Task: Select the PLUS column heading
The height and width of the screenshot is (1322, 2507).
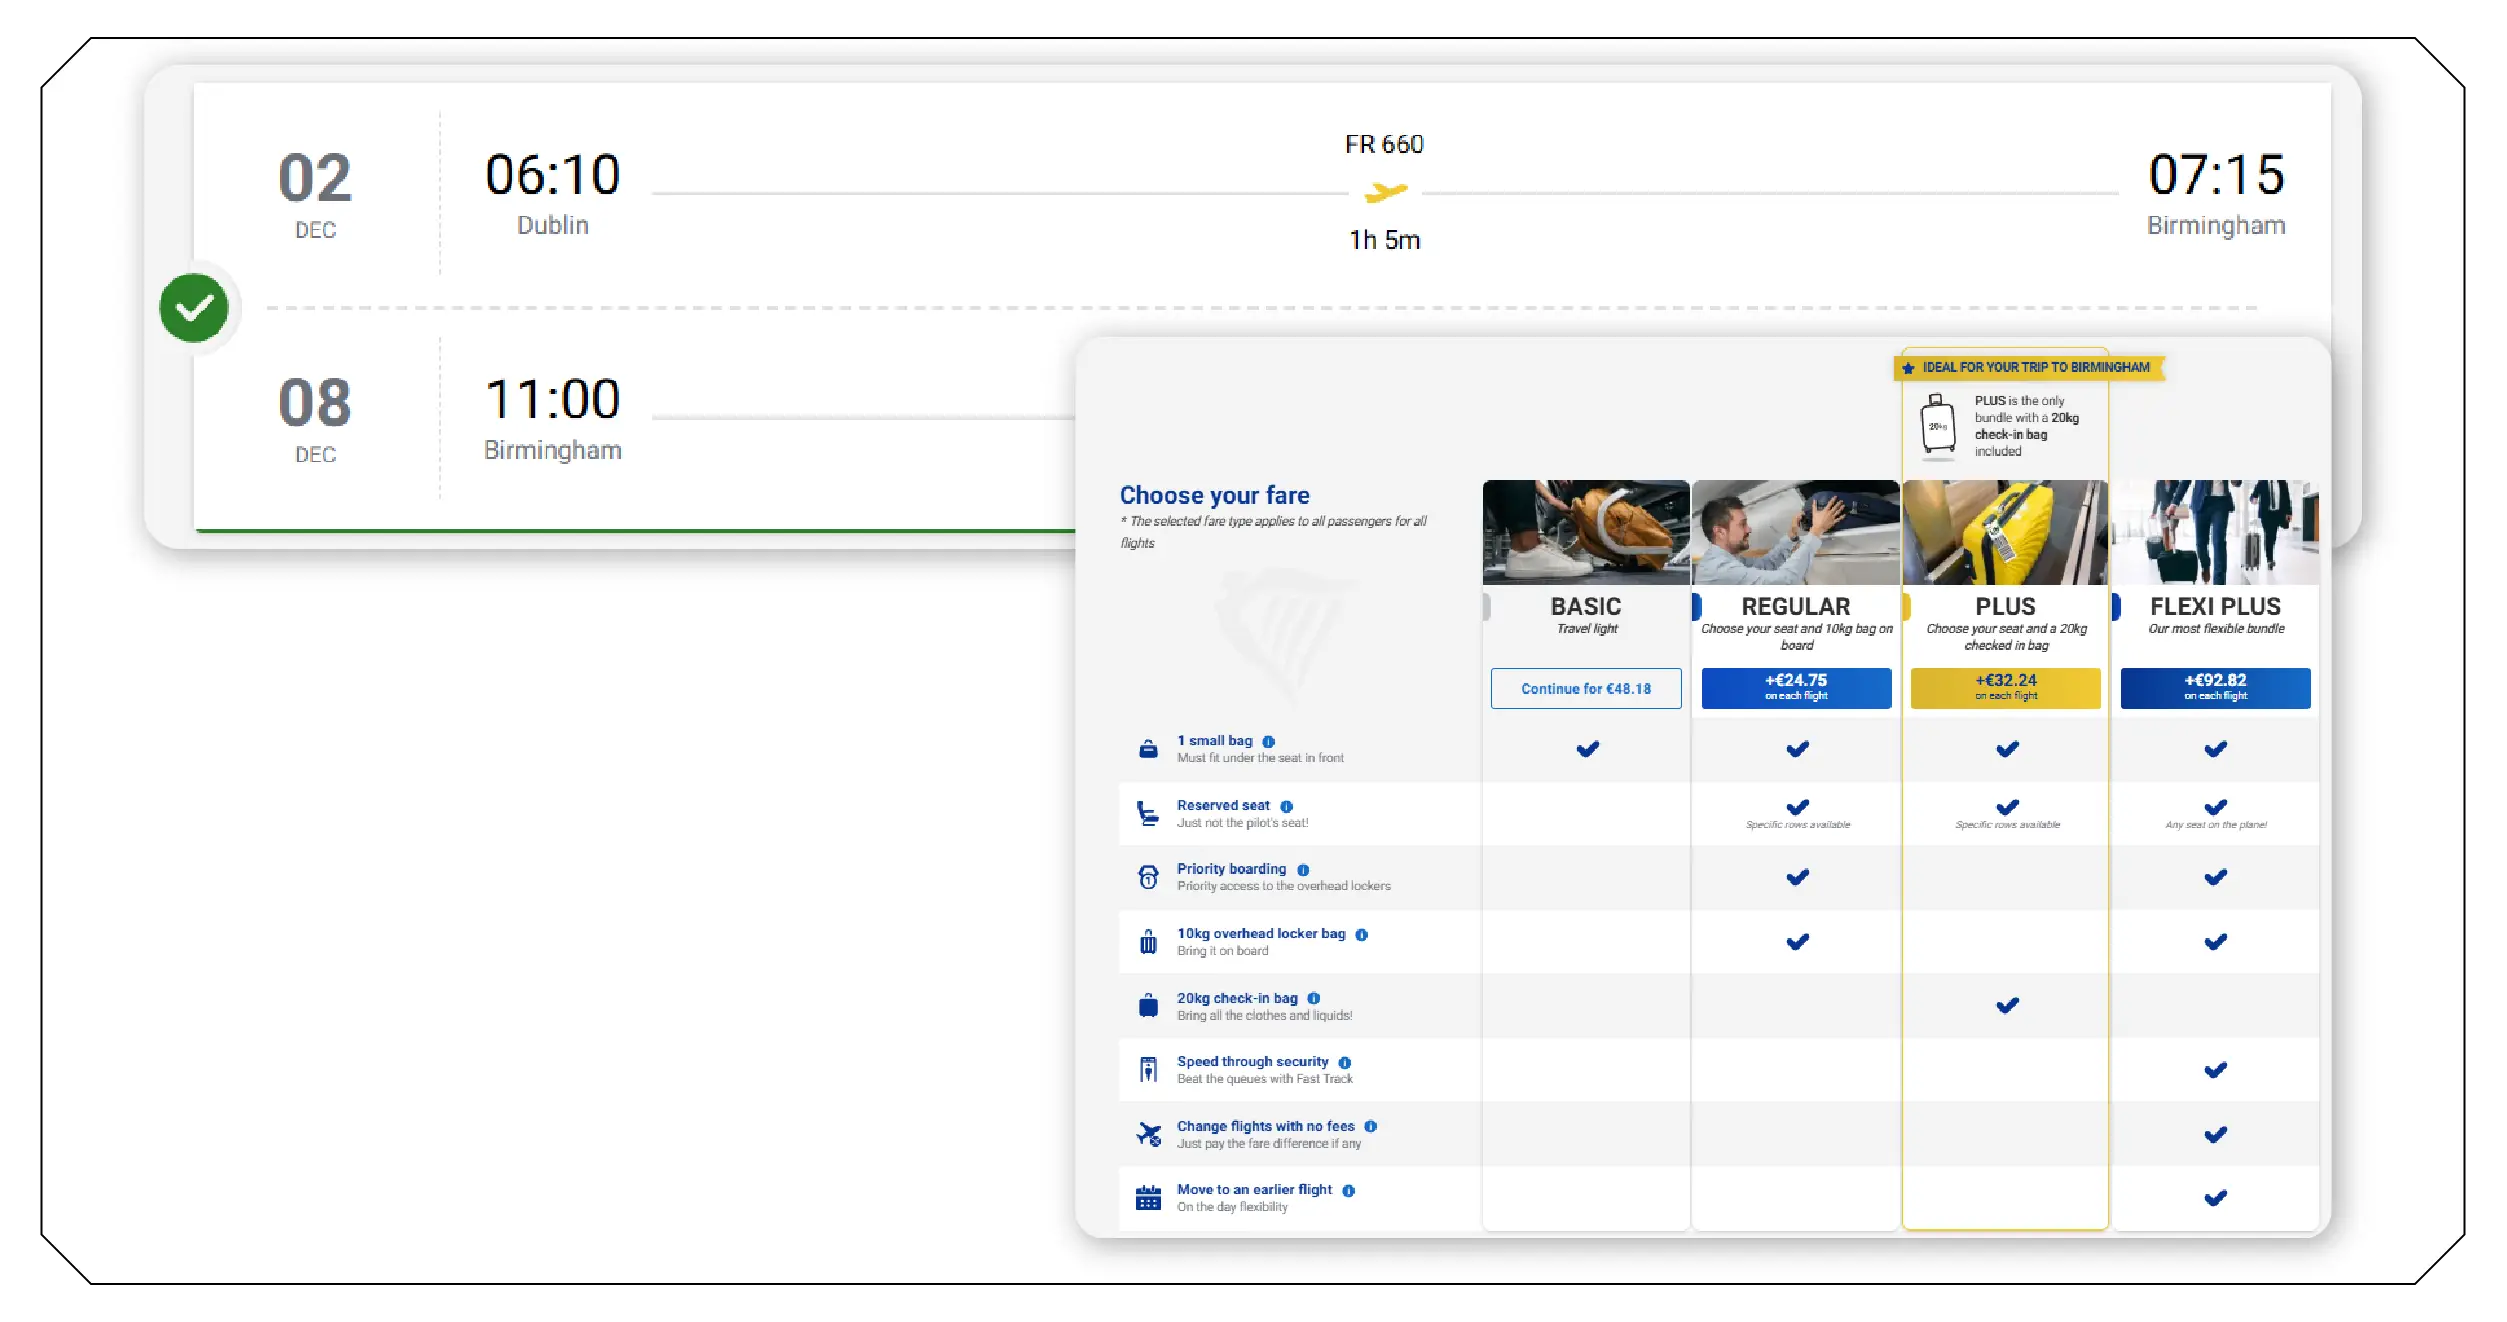Action: point(2005,606)
